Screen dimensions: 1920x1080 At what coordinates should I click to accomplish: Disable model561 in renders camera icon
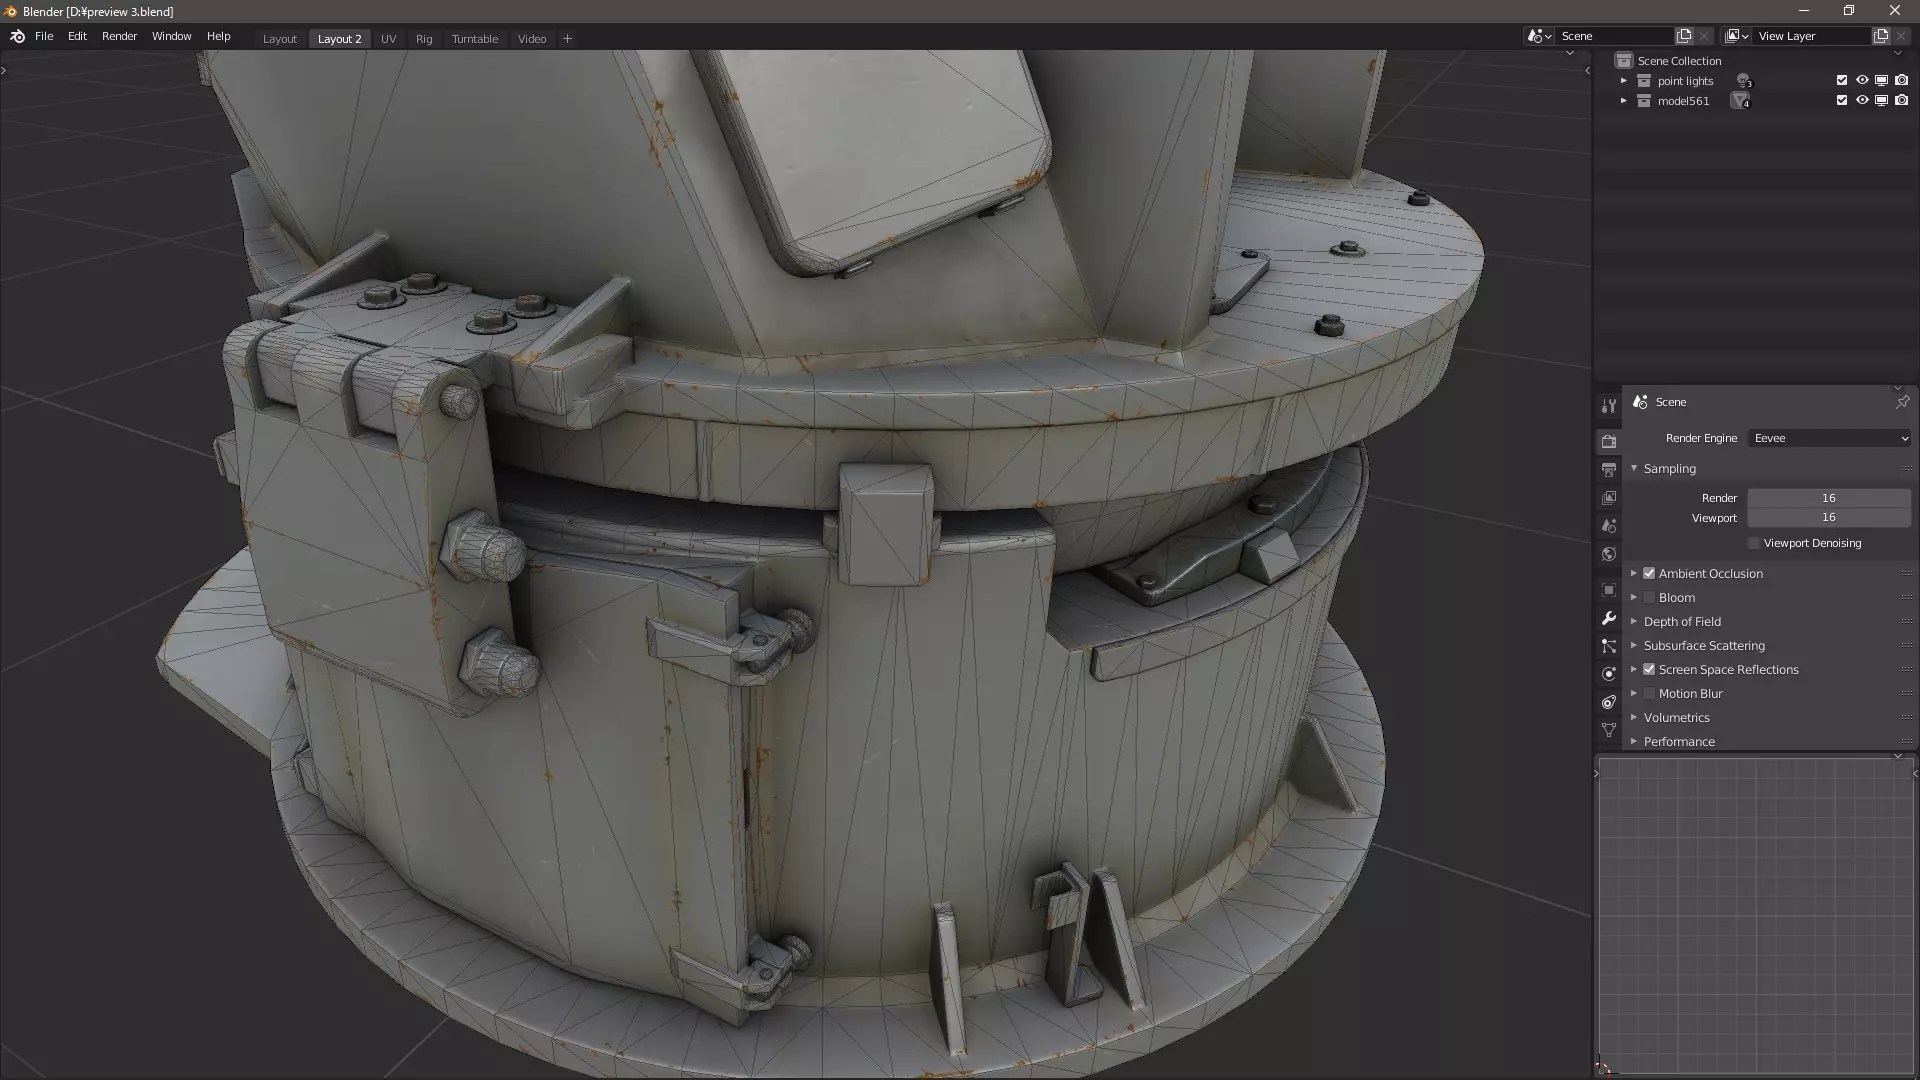click(x=1901, y=100)
